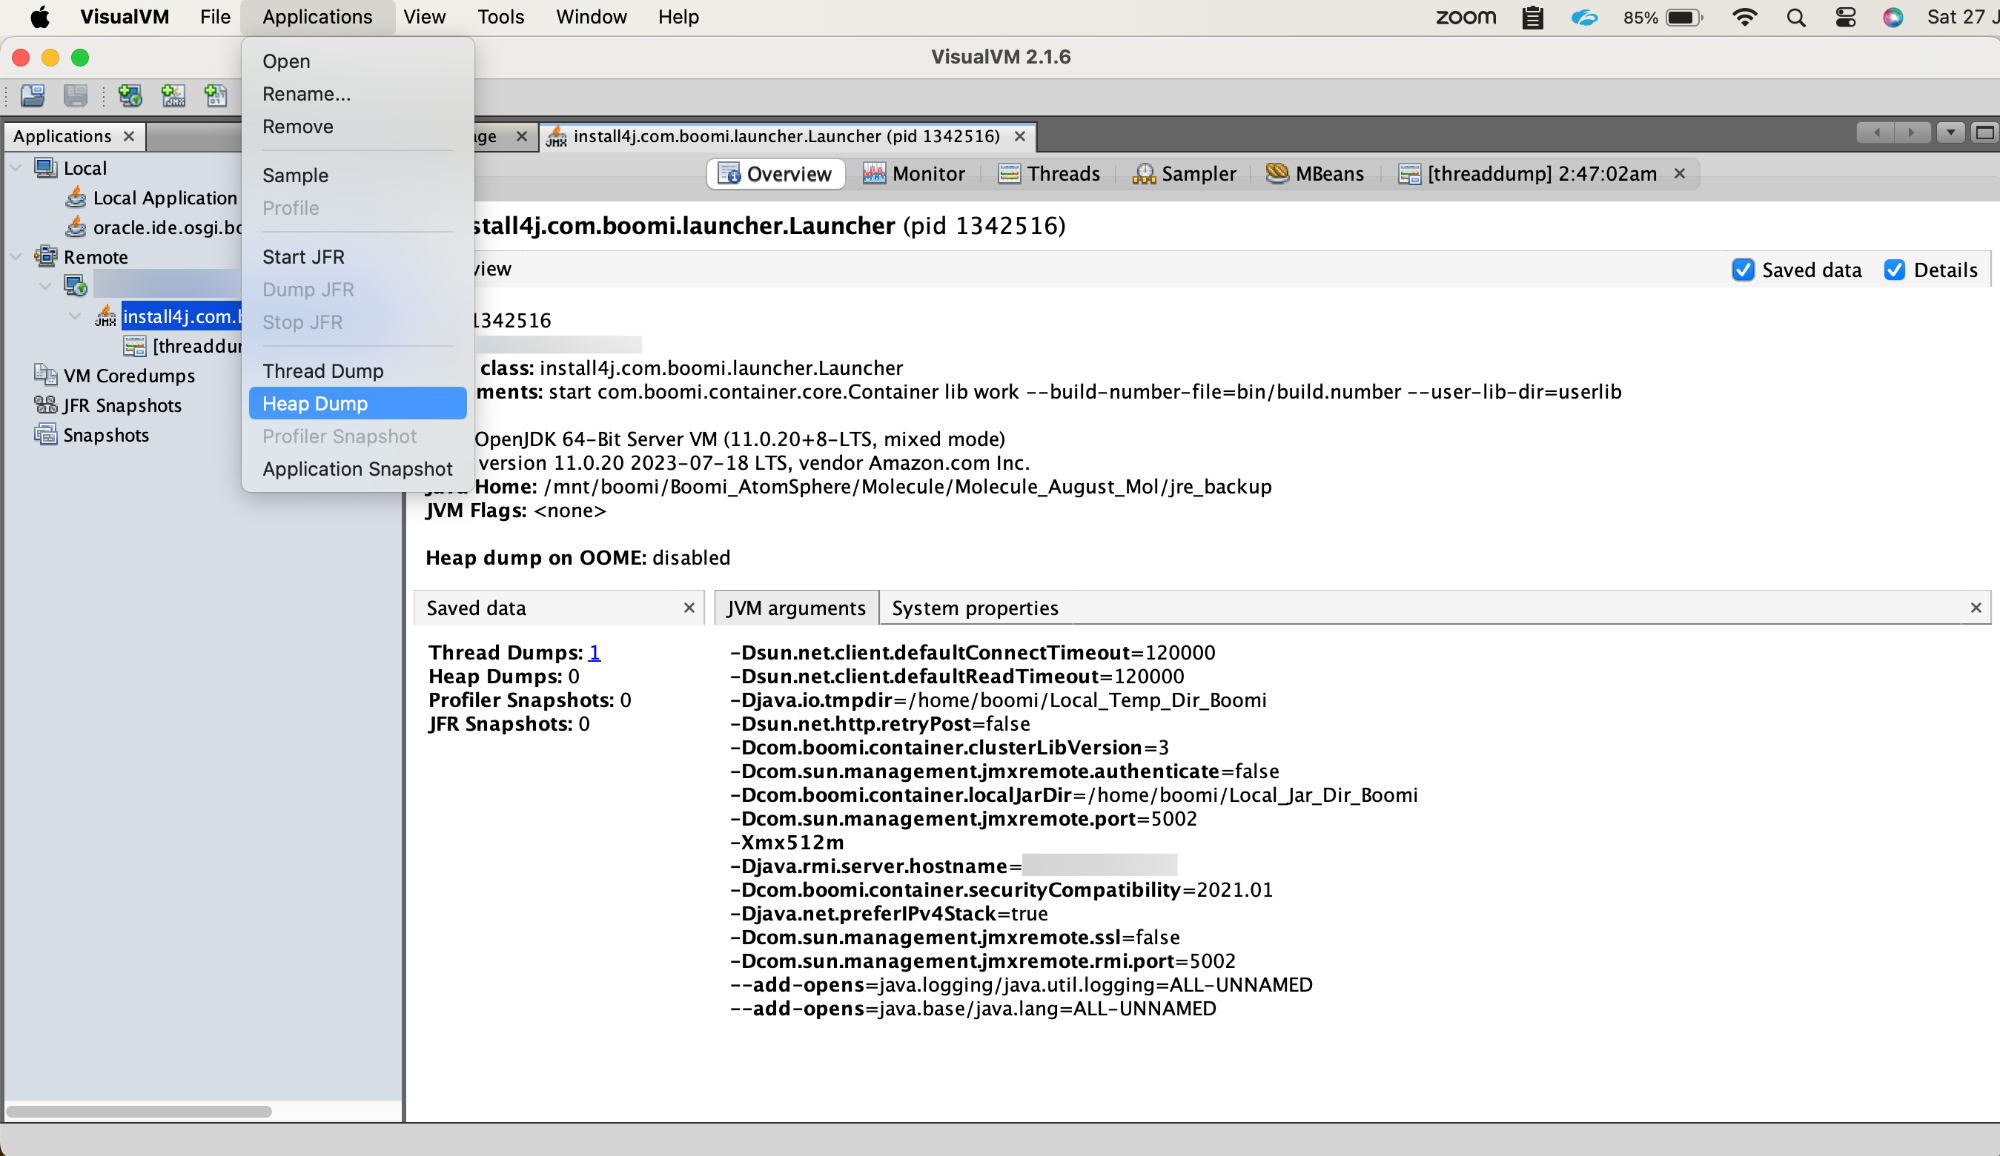Open a saved snapshot using the folder icon
Screen dimensions: 2000x1156
31,96
